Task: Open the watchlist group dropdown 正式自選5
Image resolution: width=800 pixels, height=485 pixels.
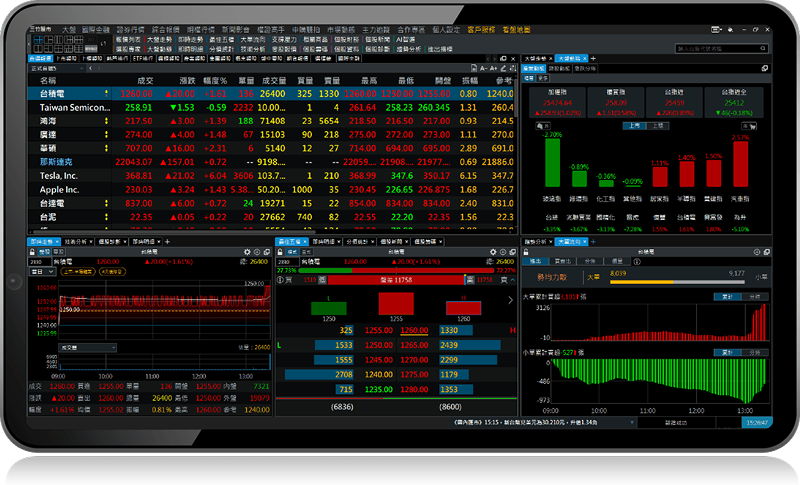Action: point(56,68)
